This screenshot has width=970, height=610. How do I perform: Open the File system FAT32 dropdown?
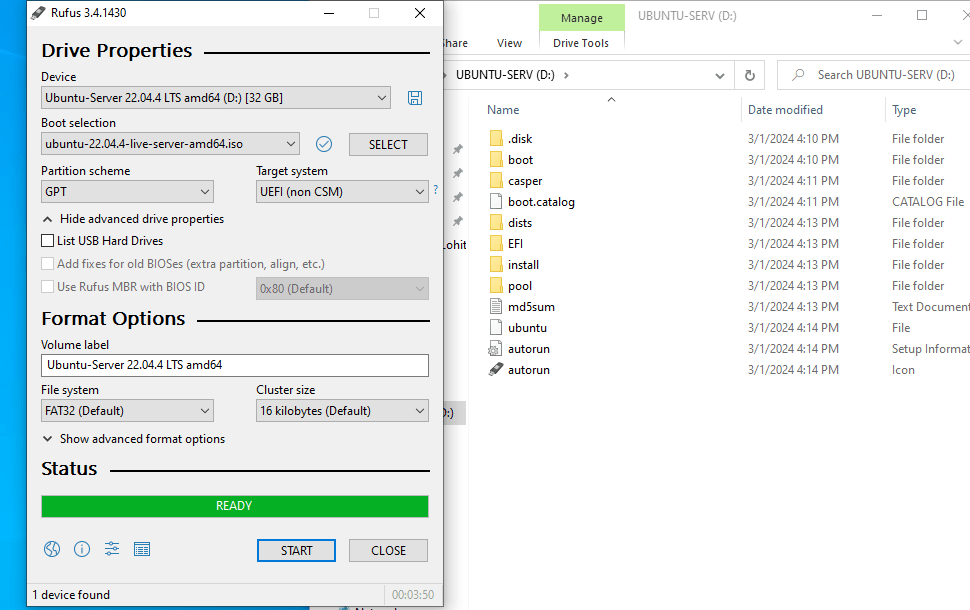click(127, 411)
